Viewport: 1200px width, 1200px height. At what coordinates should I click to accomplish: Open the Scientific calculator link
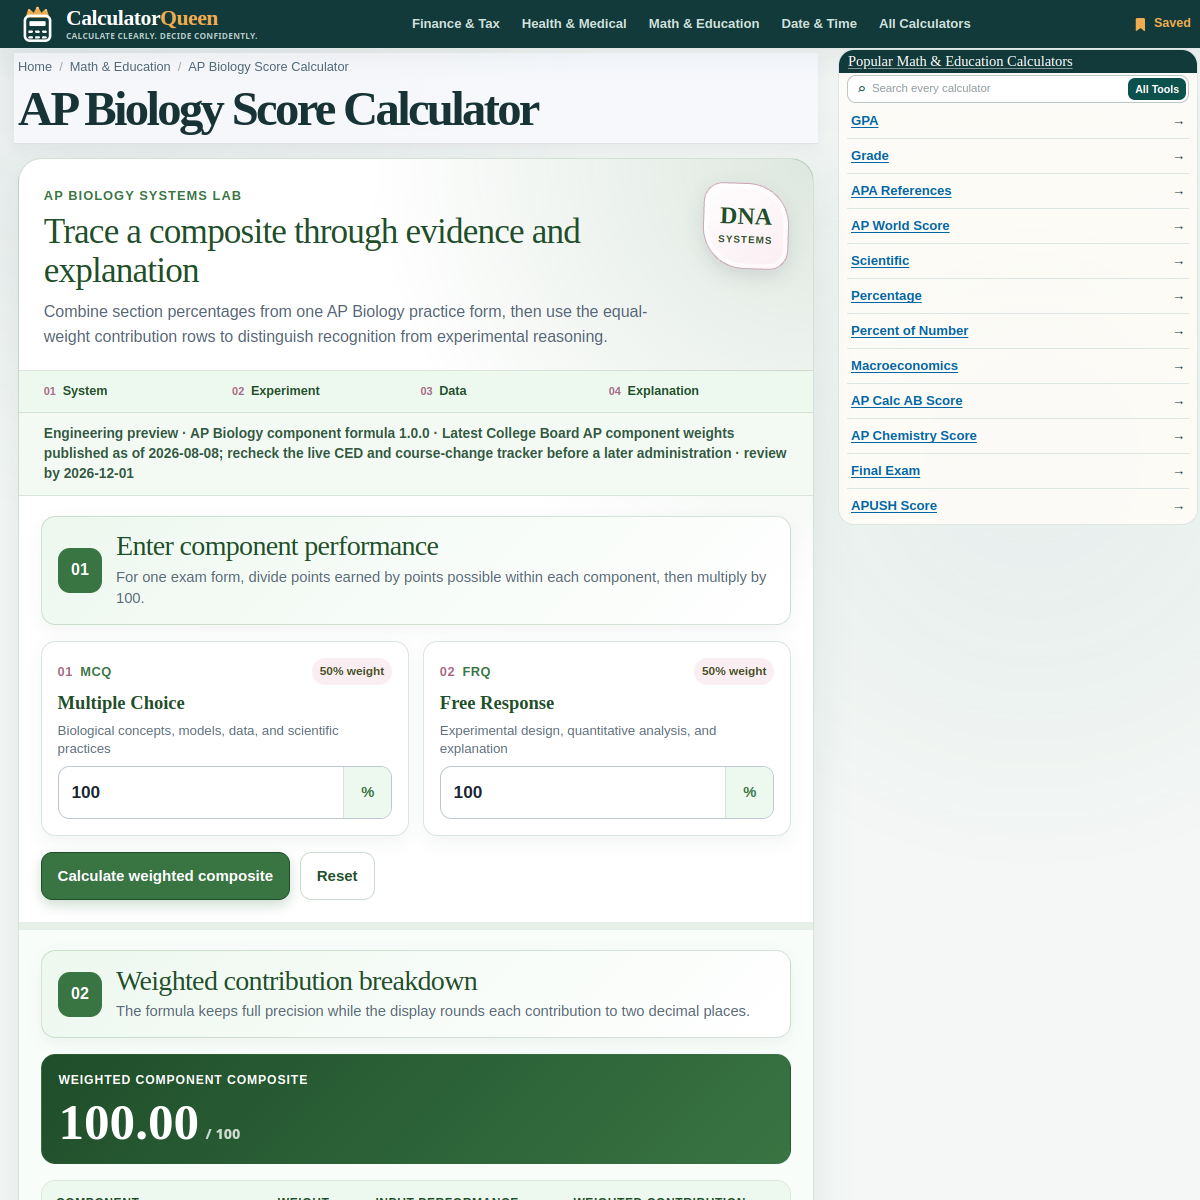pos(880,261)
